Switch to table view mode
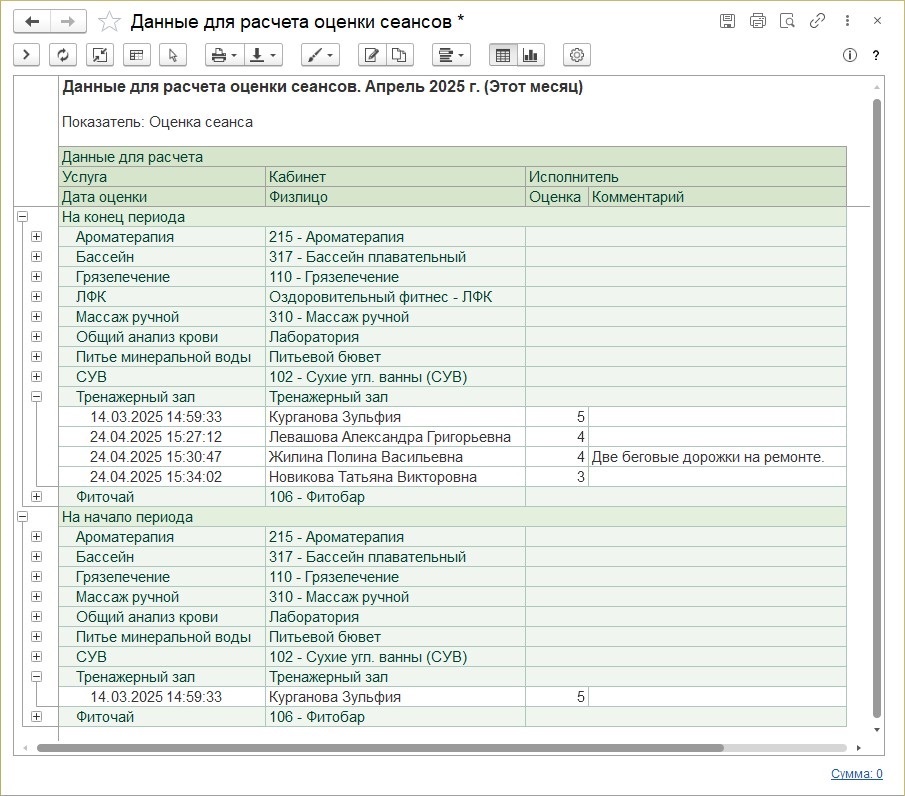 [503, 55]
